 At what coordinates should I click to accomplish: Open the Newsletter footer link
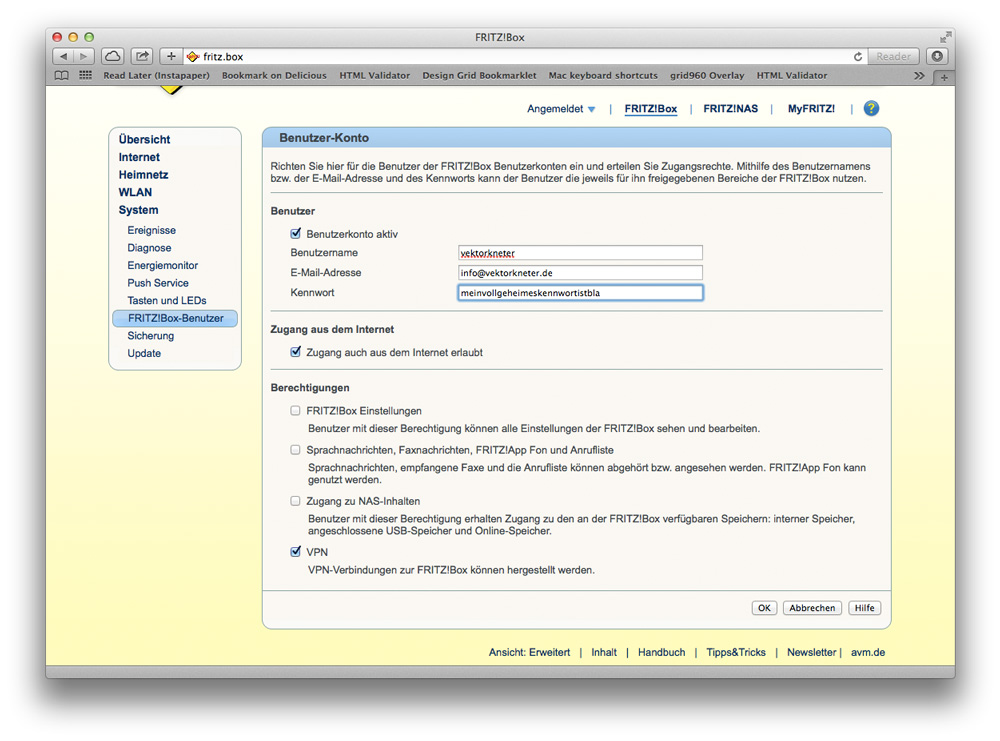point(811,652)
